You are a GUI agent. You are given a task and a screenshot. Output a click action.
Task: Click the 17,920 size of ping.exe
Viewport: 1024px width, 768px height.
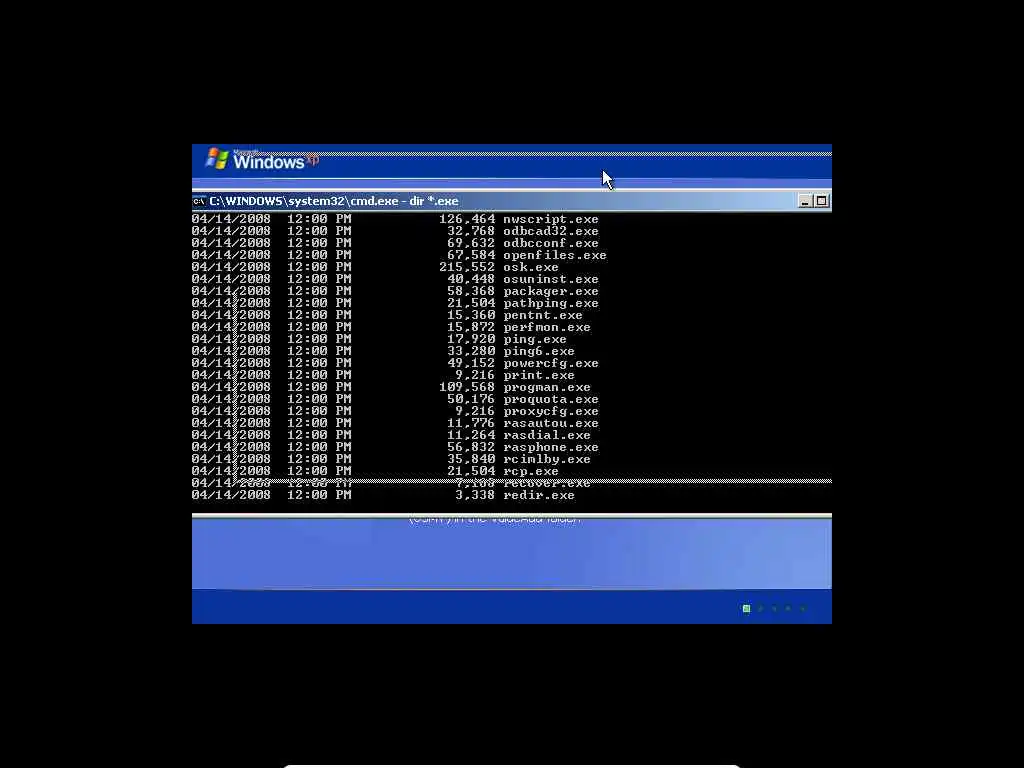[471, 339]
